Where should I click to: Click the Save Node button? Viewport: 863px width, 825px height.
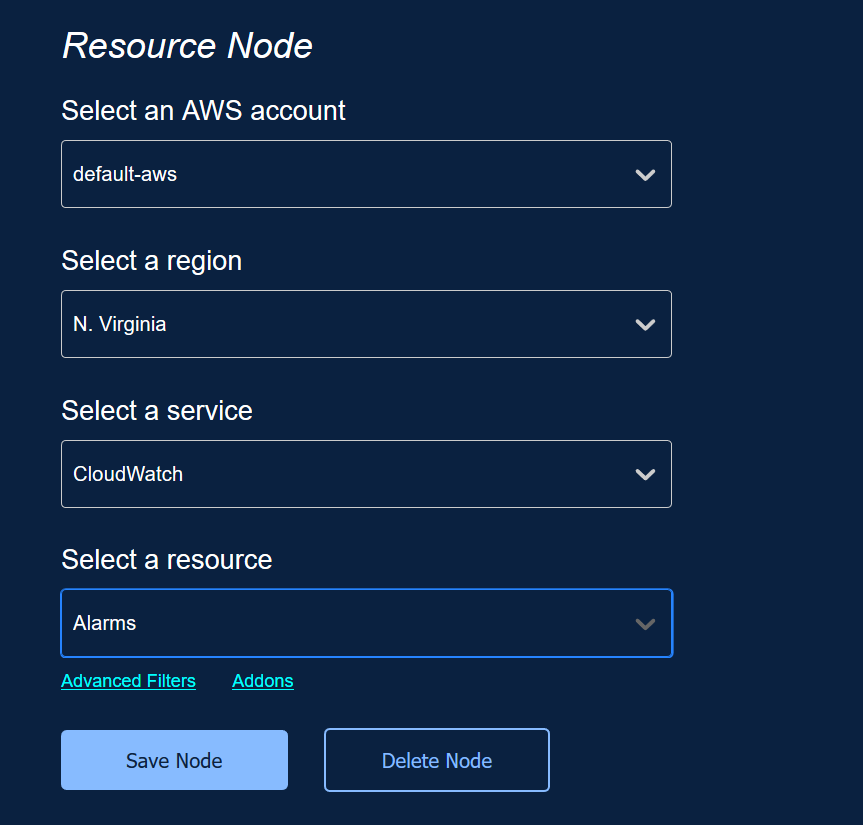point(174,760)
